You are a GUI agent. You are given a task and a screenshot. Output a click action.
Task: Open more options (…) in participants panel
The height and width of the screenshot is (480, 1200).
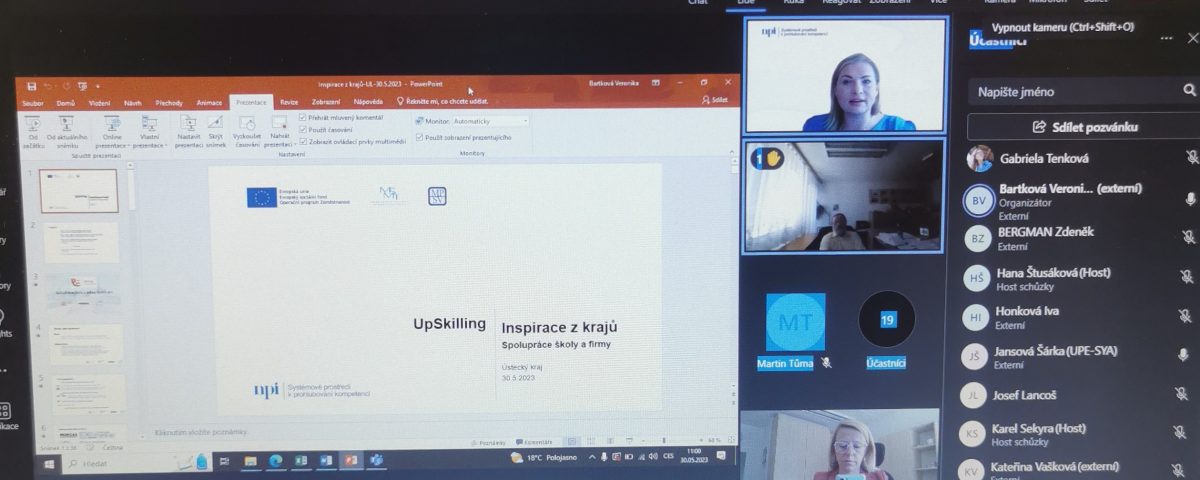coord(1166,38)
